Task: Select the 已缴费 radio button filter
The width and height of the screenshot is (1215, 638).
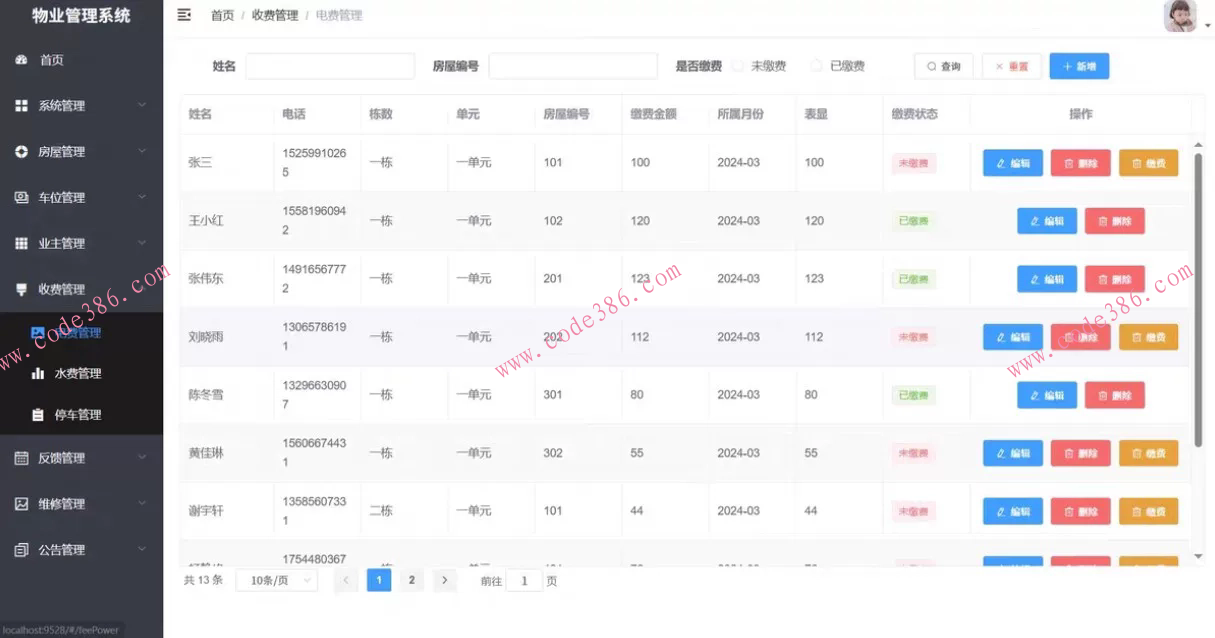Action: click(x=817, y=66)
